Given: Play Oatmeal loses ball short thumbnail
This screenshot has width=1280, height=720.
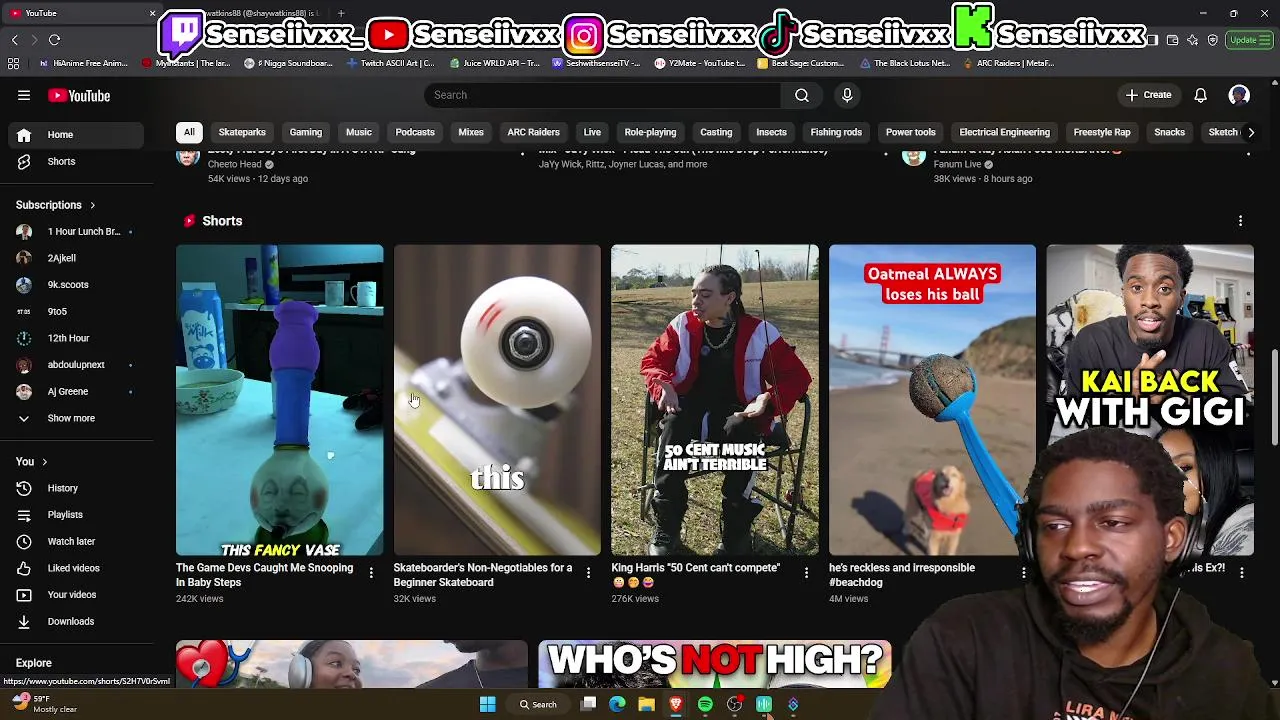Looking at the screenshot, I should point(932,400).
